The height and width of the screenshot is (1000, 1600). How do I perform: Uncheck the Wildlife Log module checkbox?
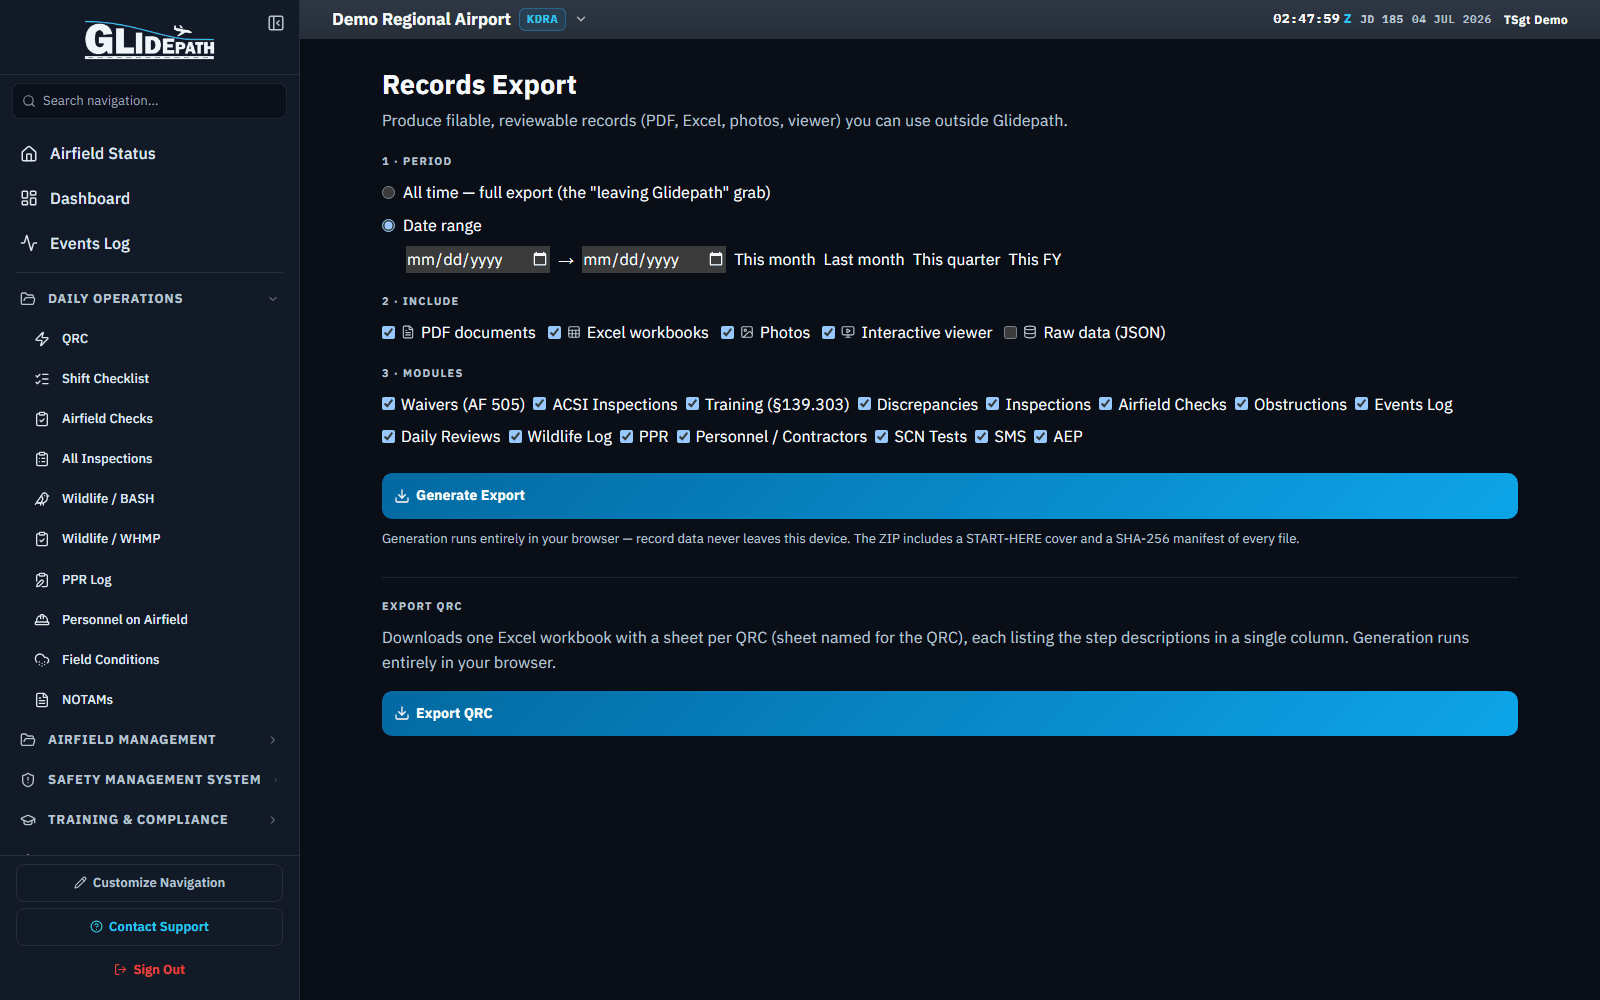(516, 437)
